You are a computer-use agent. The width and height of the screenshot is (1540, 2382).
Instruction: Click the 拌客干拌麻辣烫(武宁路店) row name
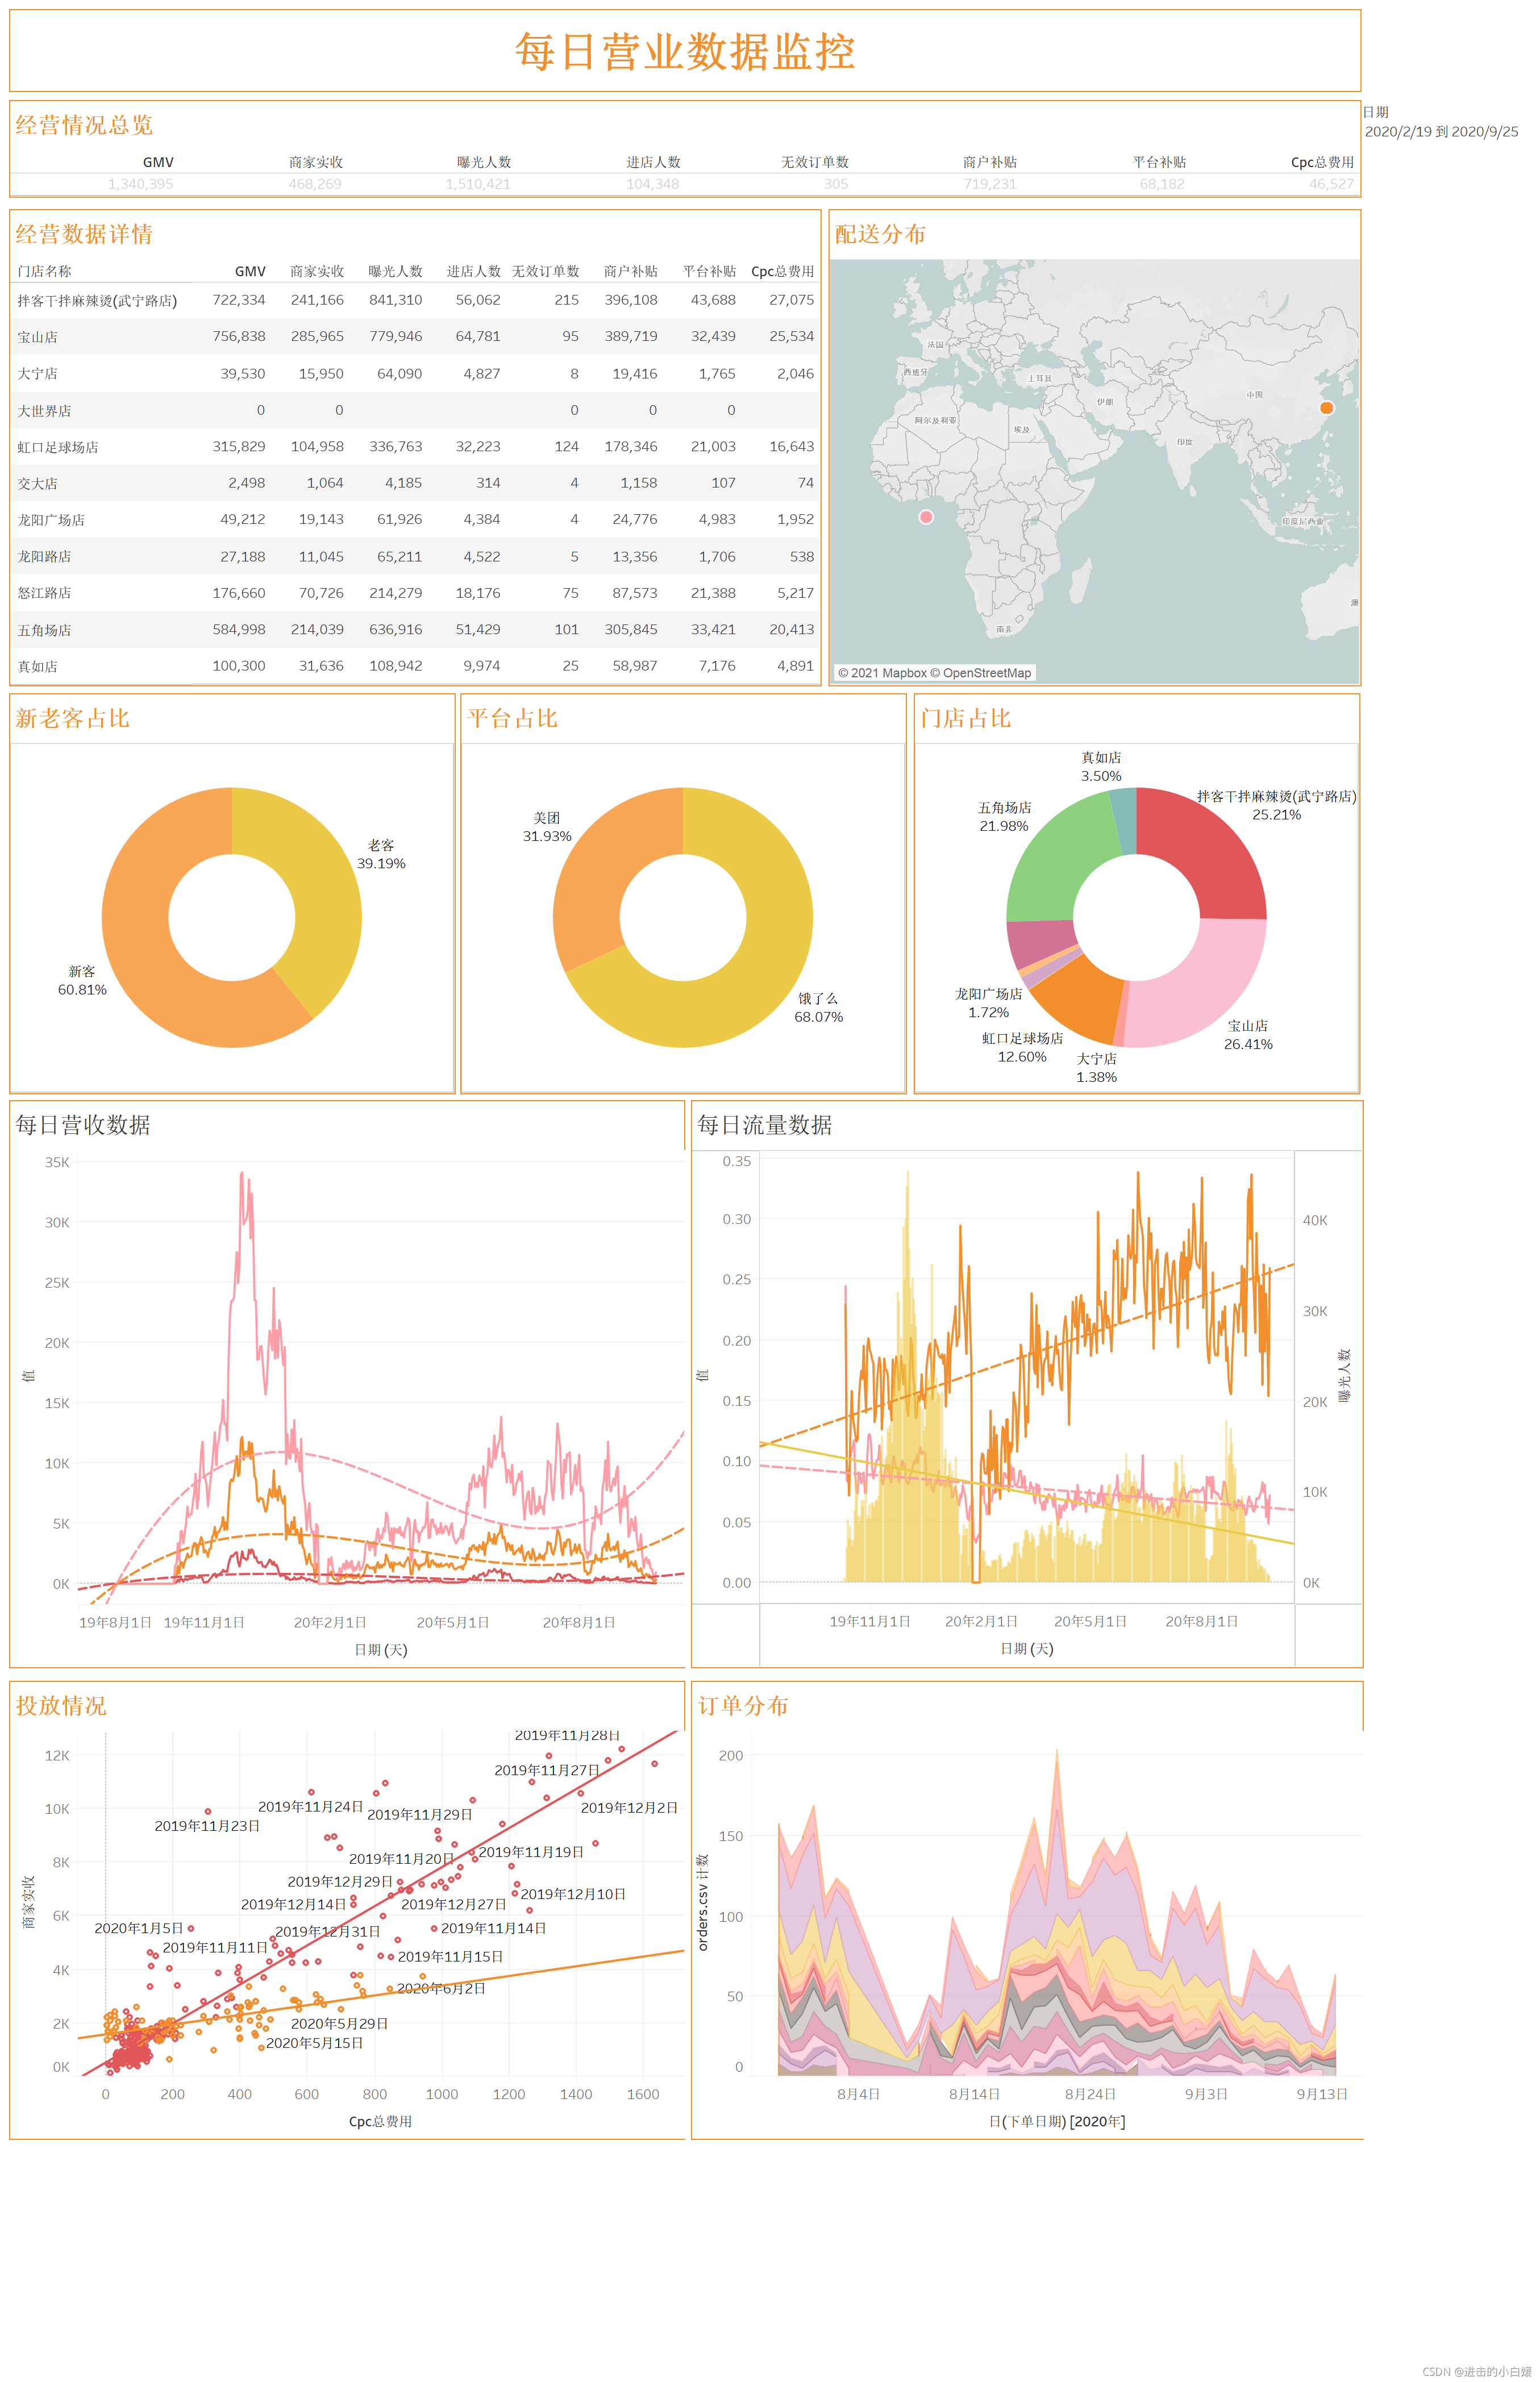tap(97, 301)
